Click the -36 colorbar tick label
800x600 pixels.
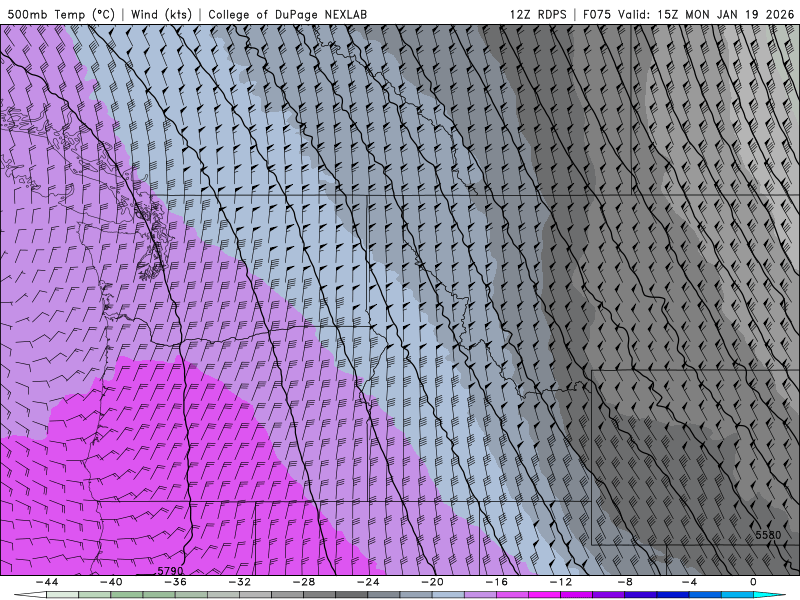(x=175, y=582)
